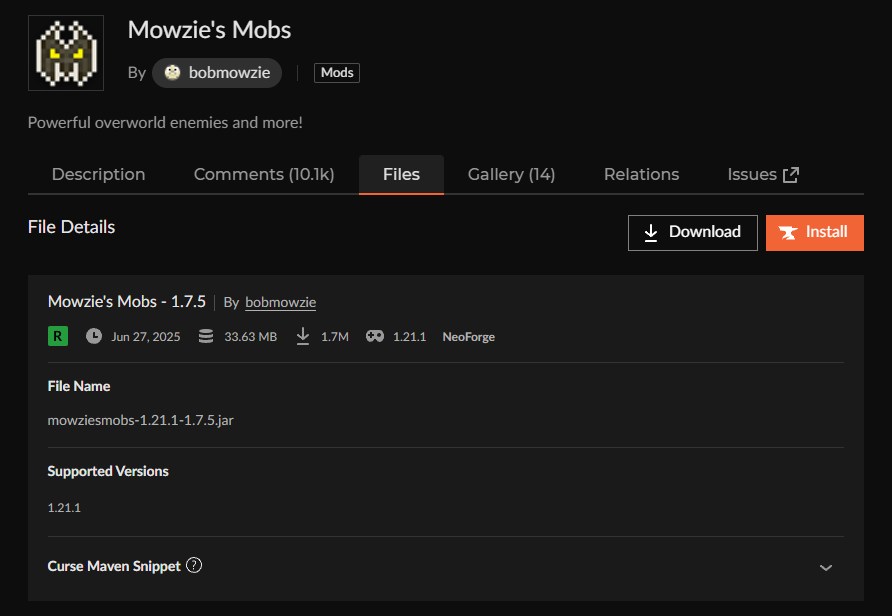This screenshot has width=892, height=616.
Task: Click the external link icon beside Issues
Action: [790, 175]
